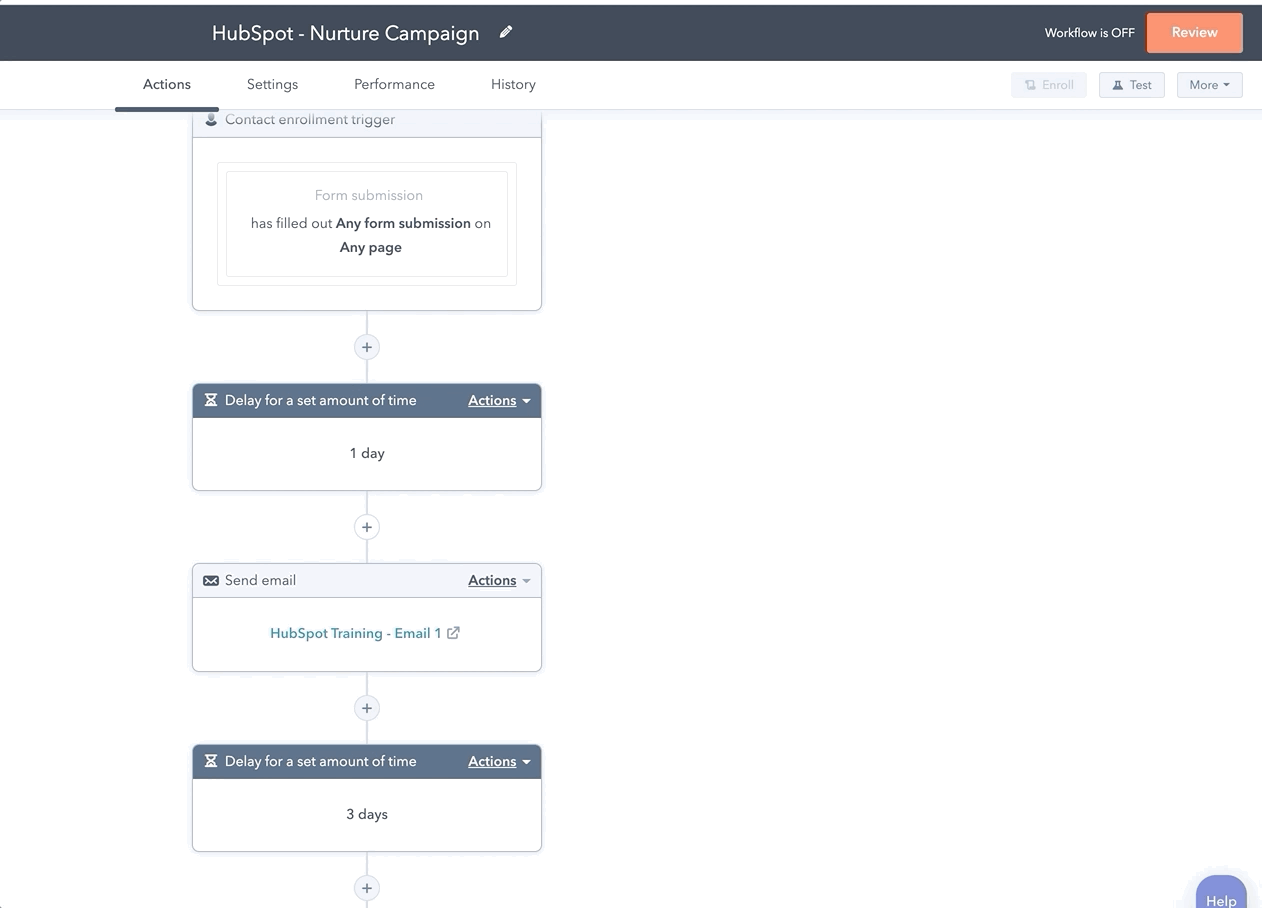
Task: Expand the More dropdown menu
Action: pos(1209,85)
